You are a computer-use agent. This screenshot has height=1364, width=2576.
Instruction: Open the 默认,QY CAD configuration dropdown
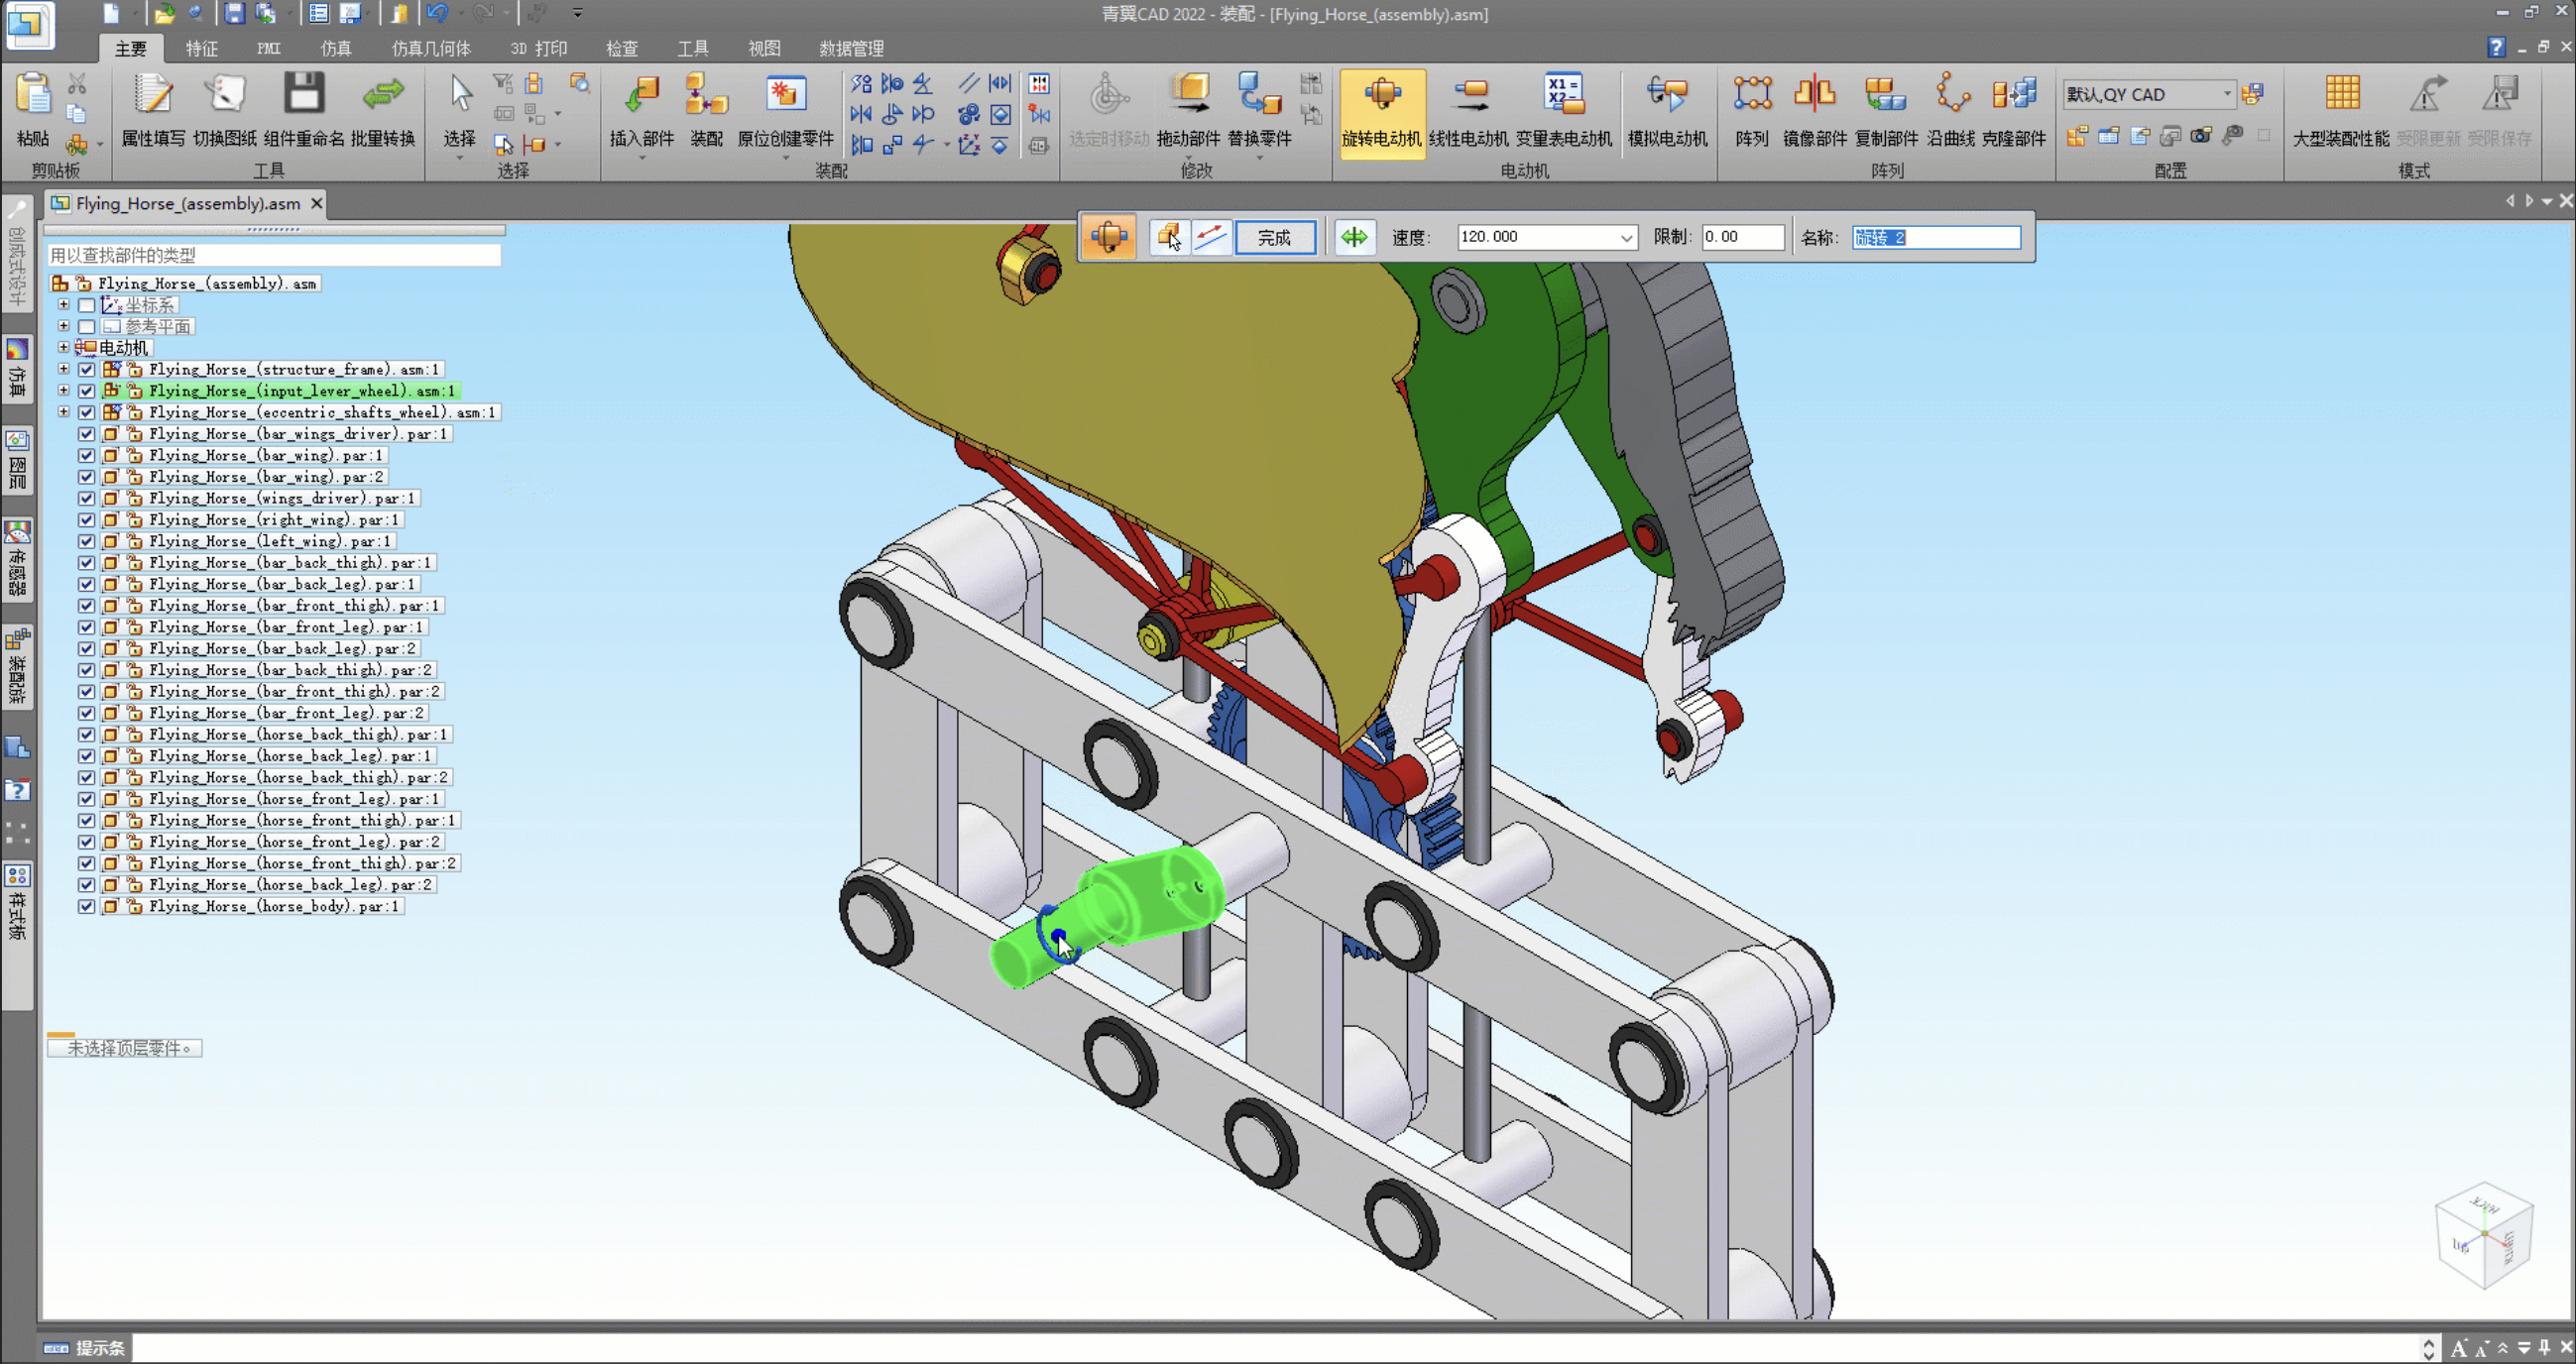2226,94
